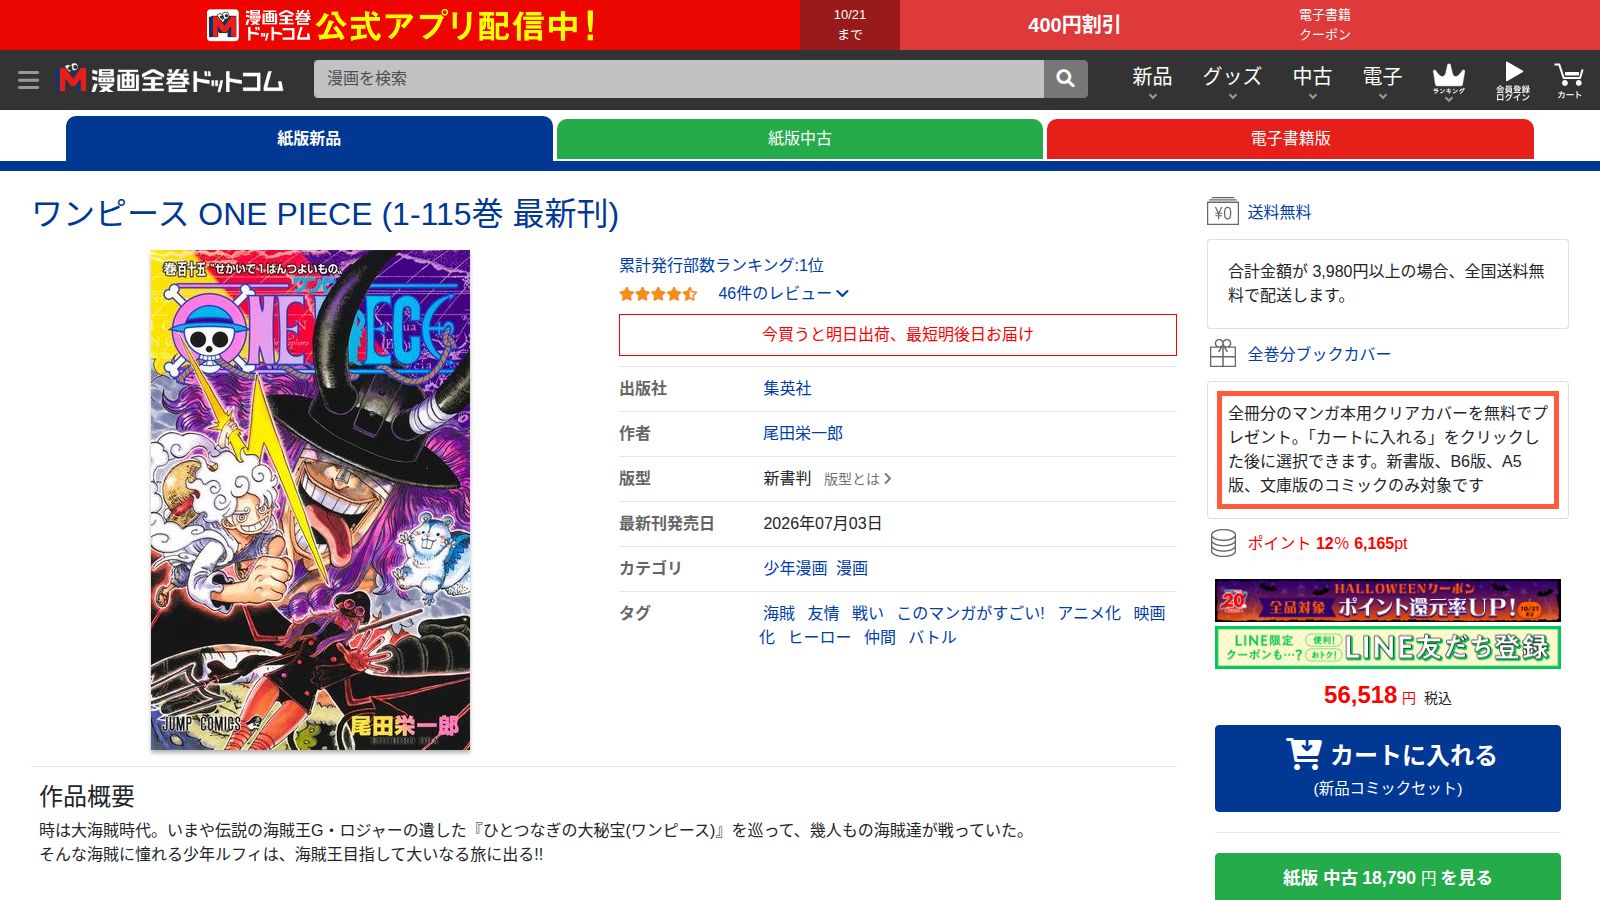Open the HALLOWEEN ポイント還元率UP banner
This screenshot has height=900, width=1600.
pyautogui.click(x=1388, y=600)
